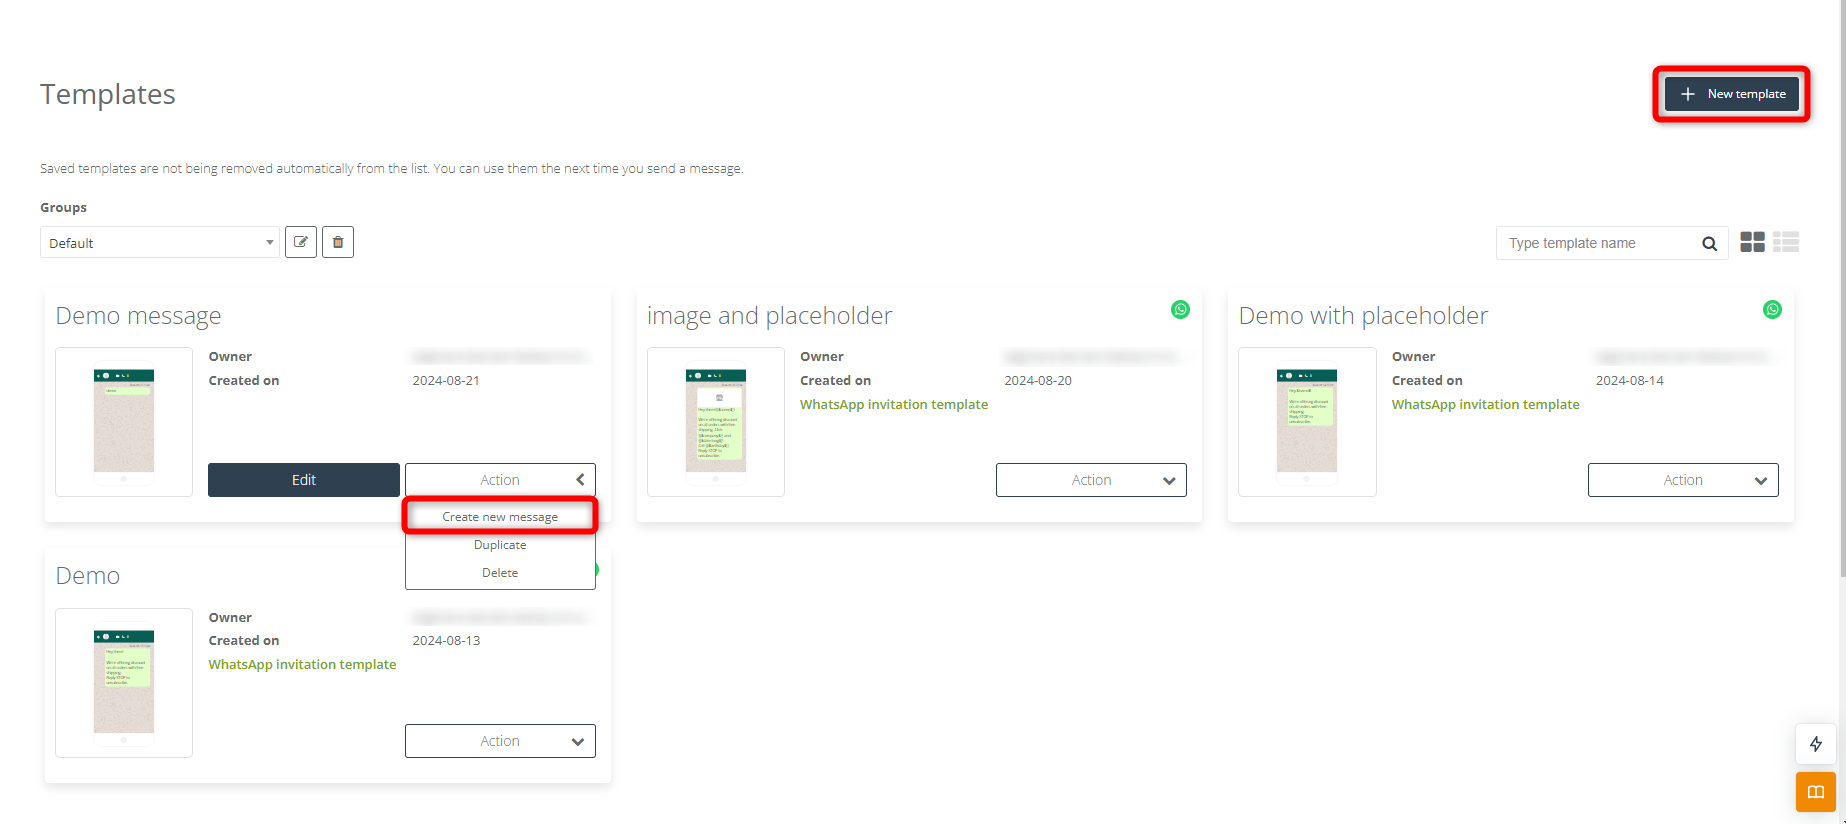Click WhatsApp invitation template under image and placeholder
This screenshot has height=824, width=1846.
pos(894,404)
